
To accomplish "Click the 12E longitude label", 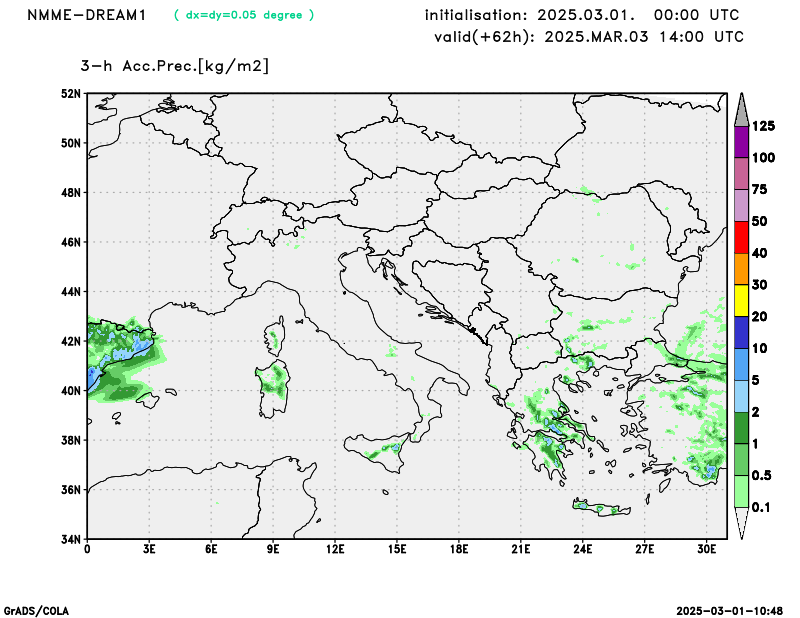I will tap(335, 550).
